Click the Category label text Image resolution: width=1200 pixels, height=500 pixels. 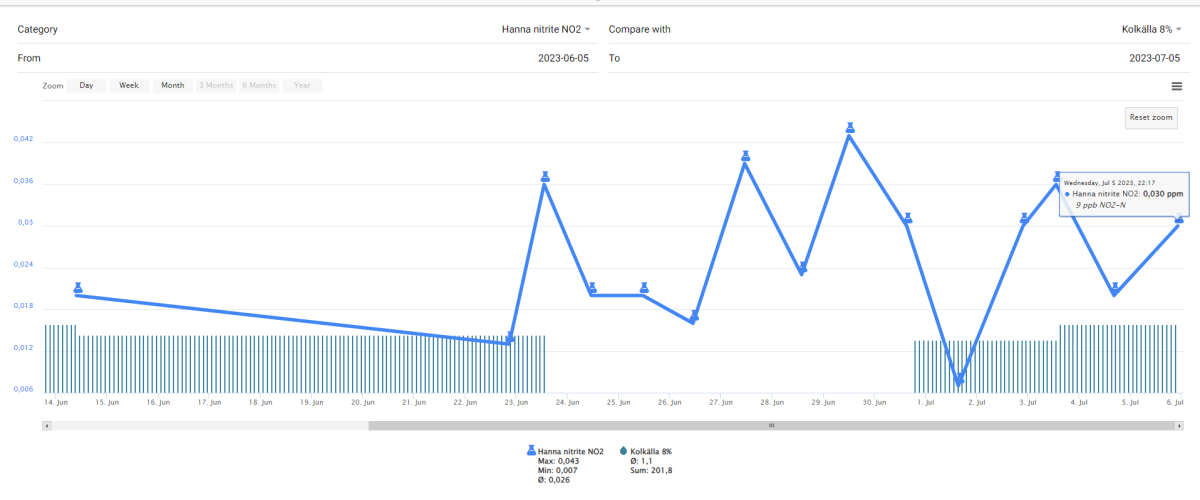[x=37, y=29]
